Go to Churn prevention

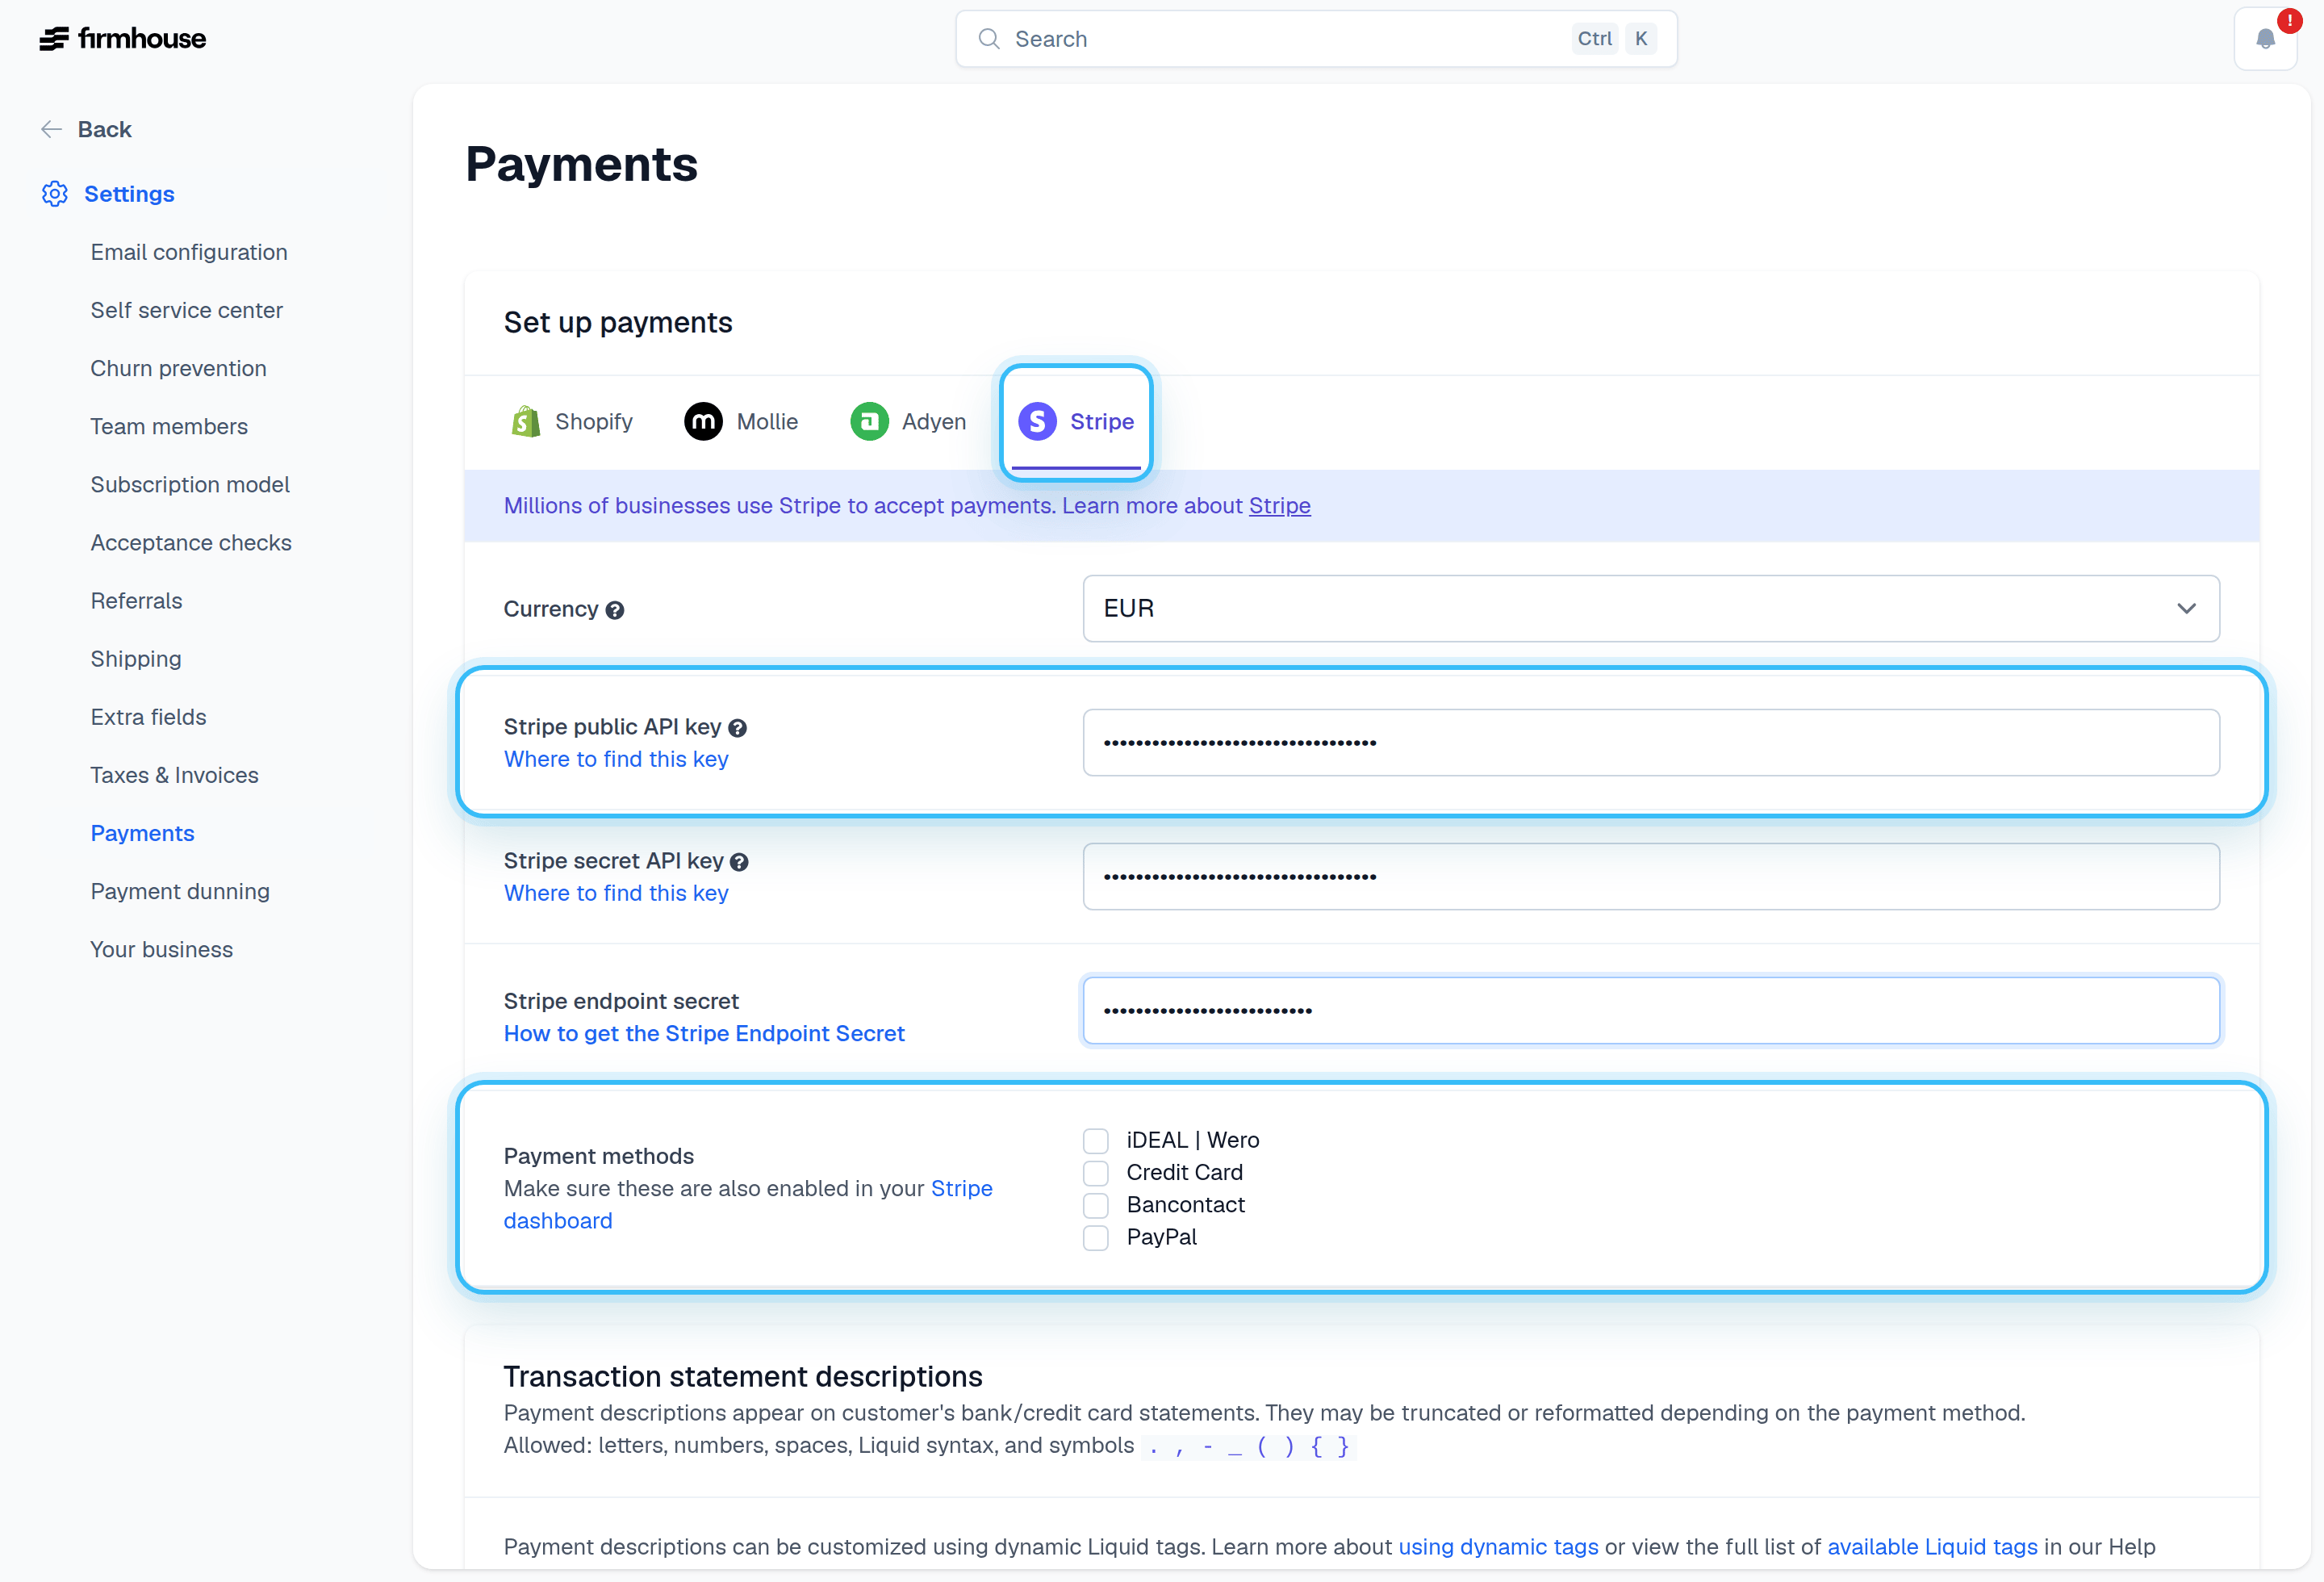pyautogui.click(x=179, y=368)
